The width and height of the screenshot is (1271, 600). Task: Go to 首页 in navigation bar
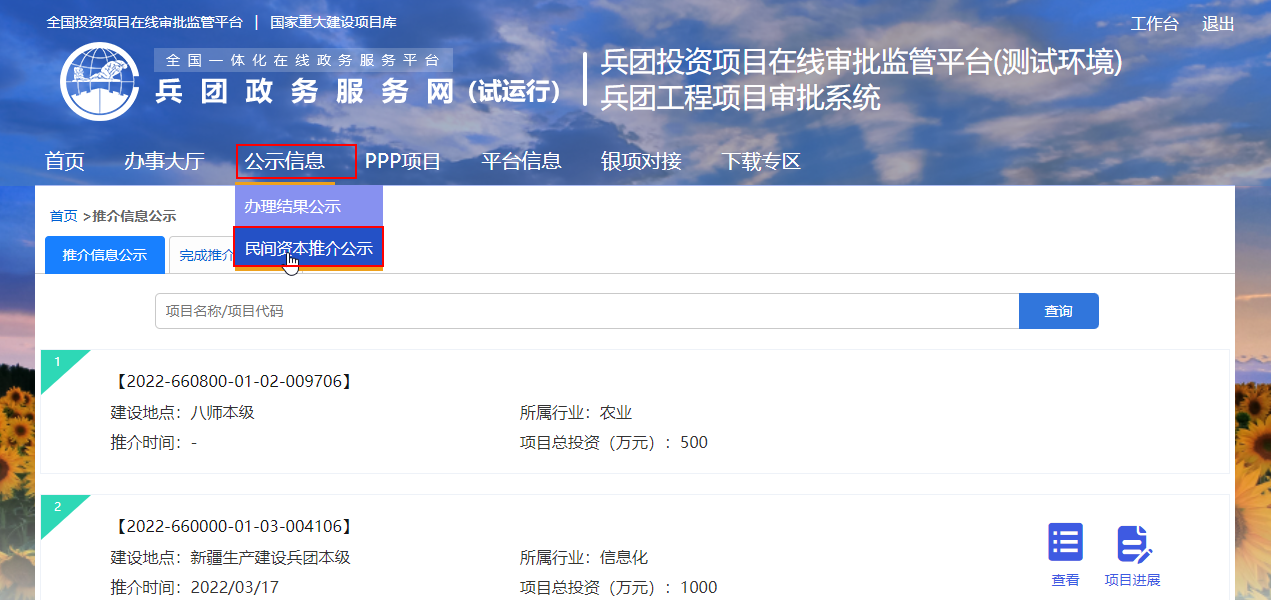[65, 161]
